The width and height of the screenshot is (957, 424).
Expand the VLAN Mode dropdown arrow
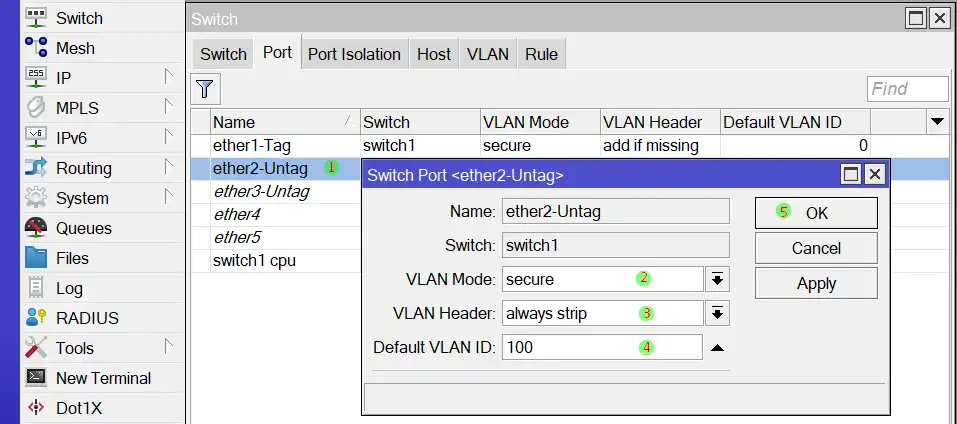(x=717, y=279)
